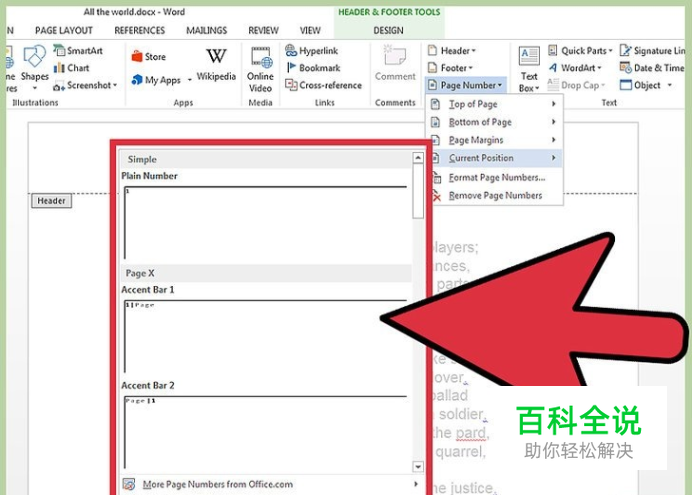Click the gallery scroll up arrow
Viewport: 692px width, 495px height.
pyautogui.click(x=418, y=158)
